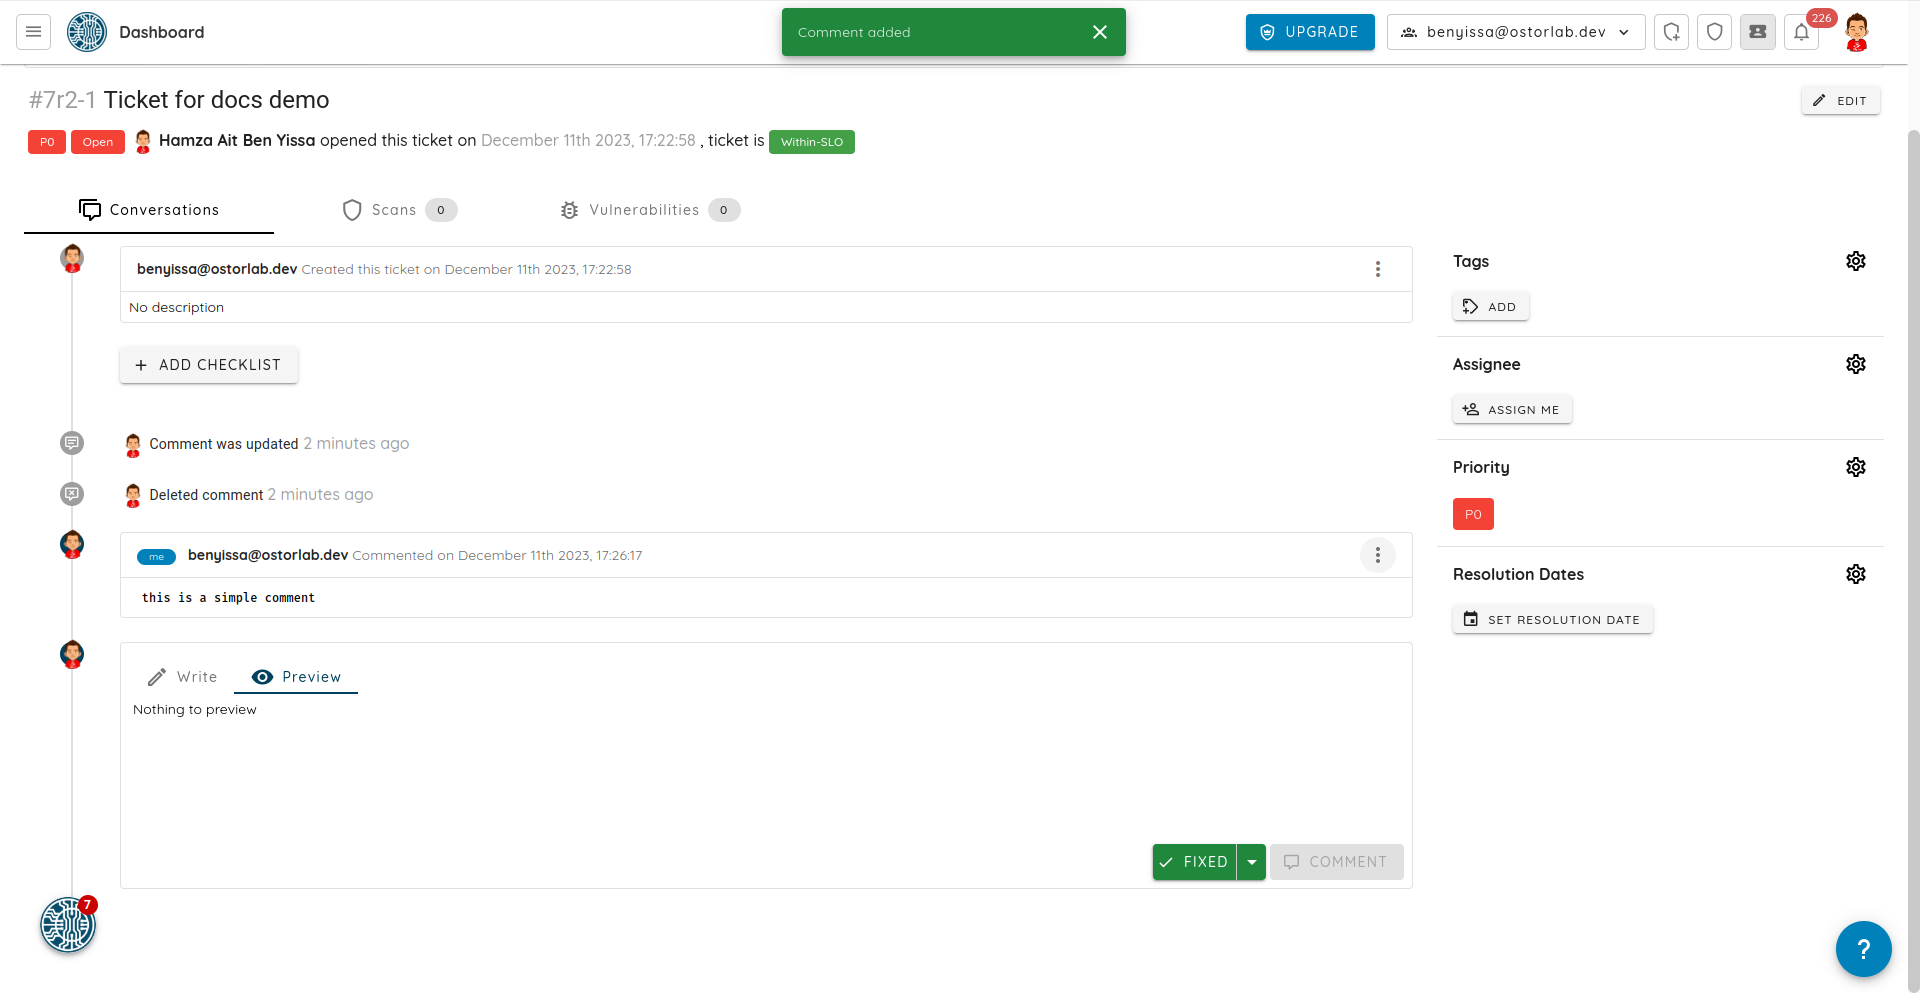Click the Priority settings gear icon
The height and width of the screenshot is (993, 1920).
click(1856, 467)
